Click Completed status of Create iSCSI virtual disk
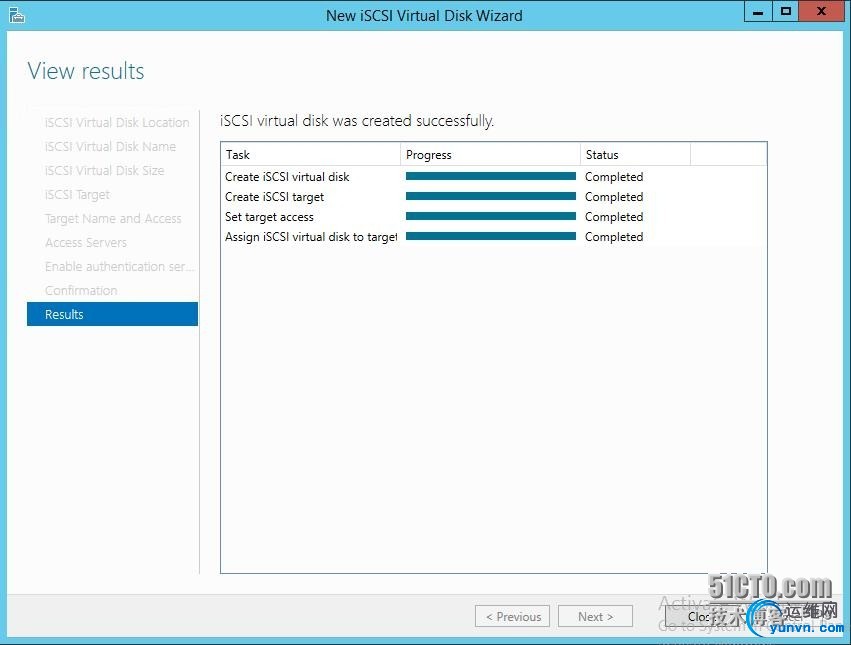The image size is (851, 645). pos(614,177)
